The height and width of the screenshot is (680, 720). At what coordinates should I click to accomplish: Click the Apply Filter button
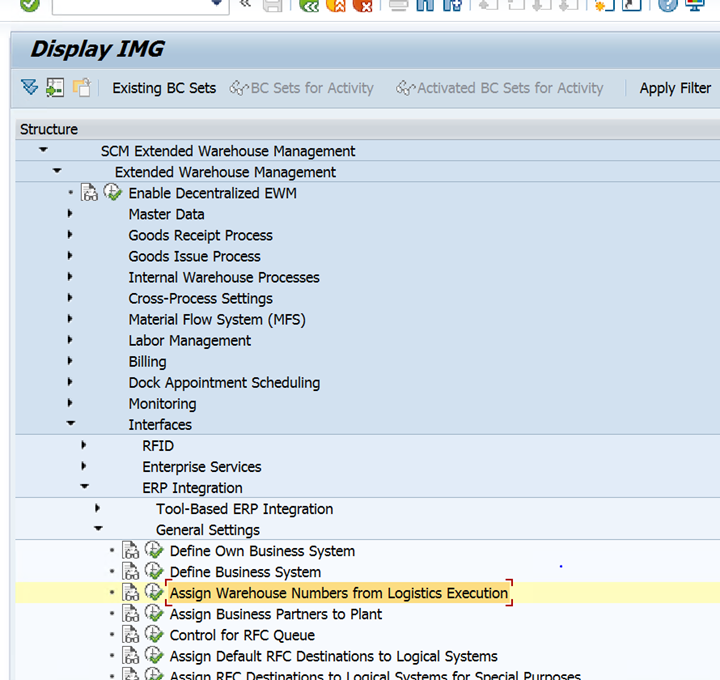click(675, 88)
